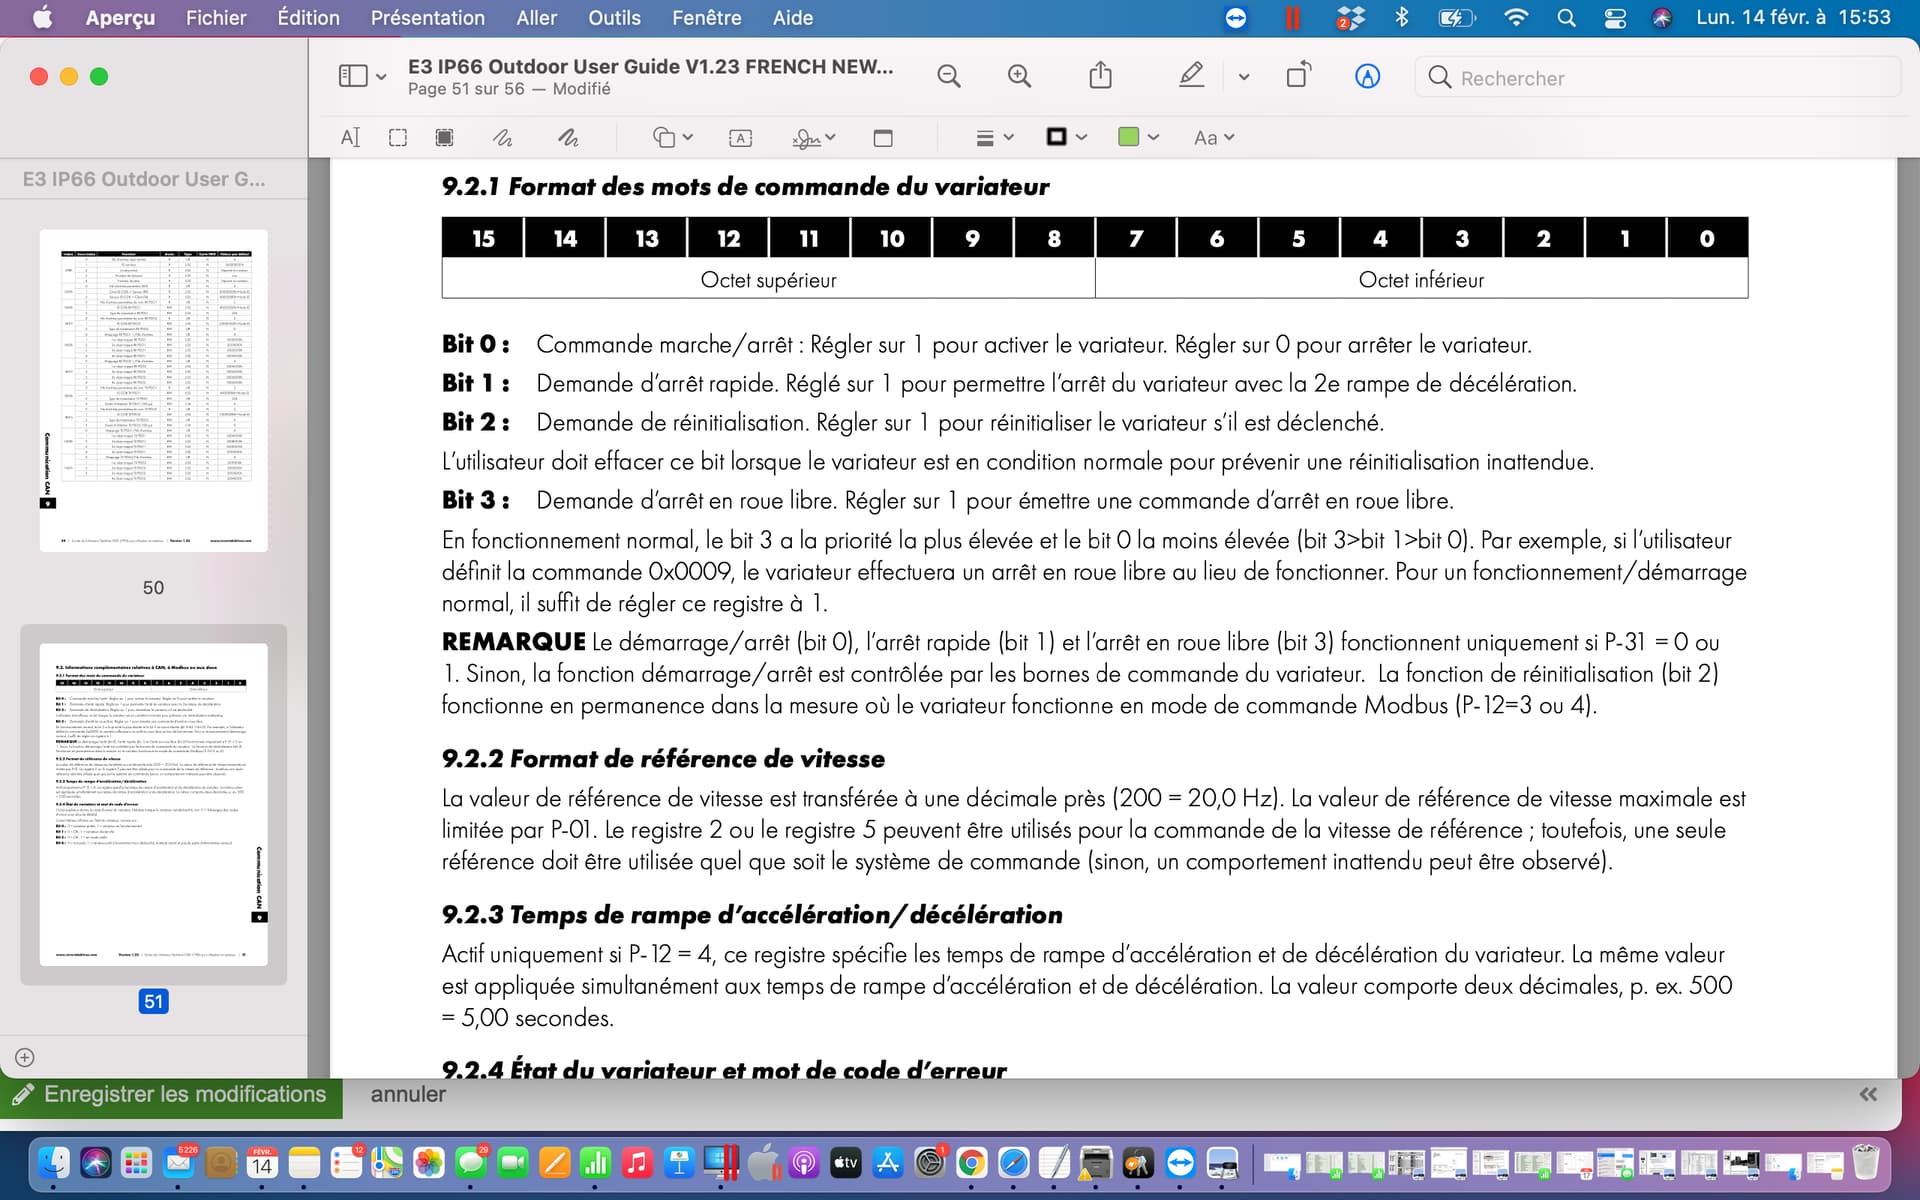Open the Share menu
The height and width of the screenshot is (1200, 1920).
[1100, 75]
